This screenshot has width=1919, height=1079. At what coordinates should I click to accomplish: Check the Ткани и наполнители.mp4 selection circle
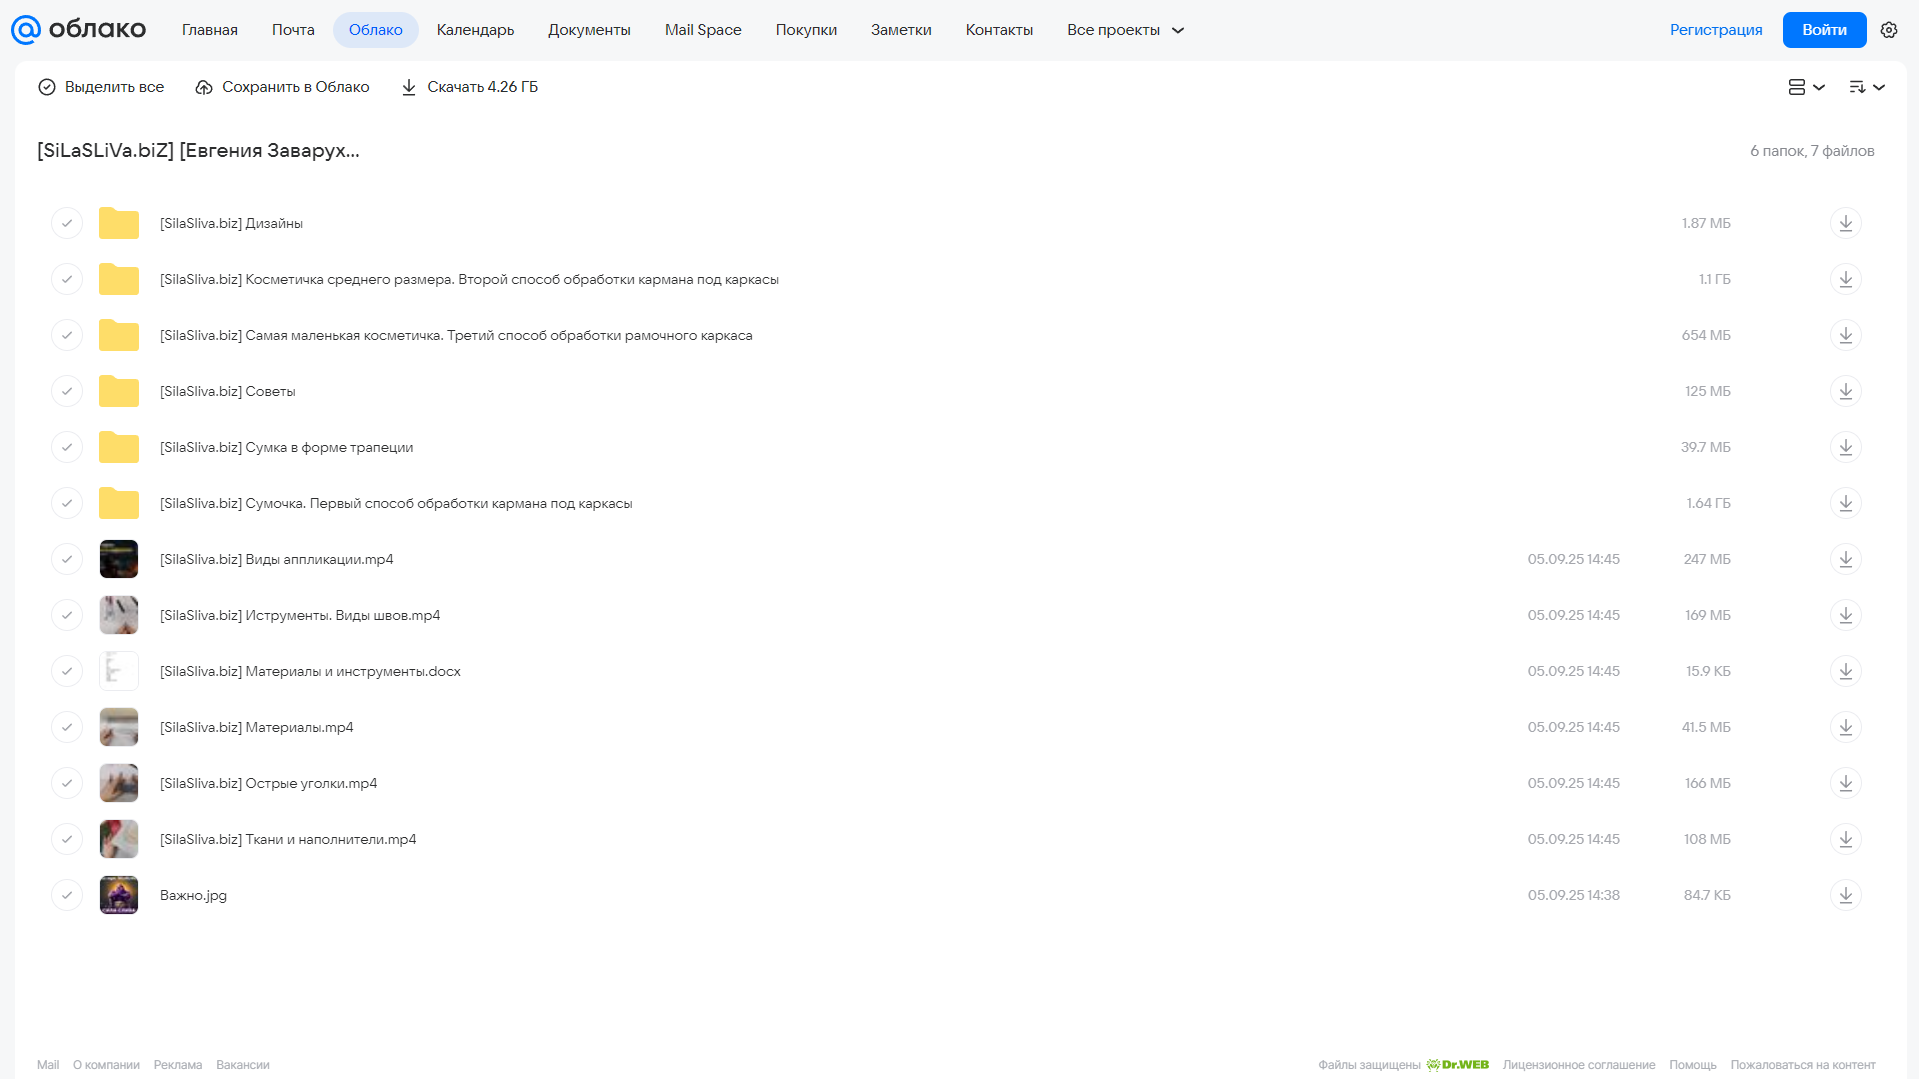67,839
